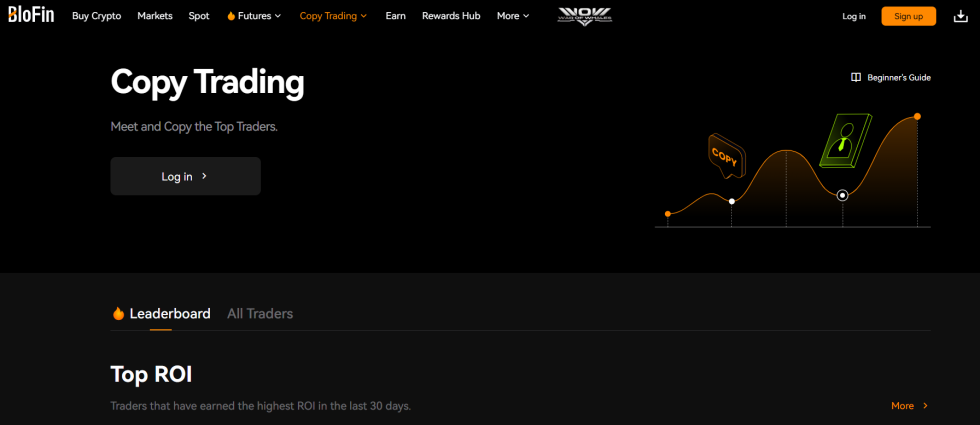
Task: Switch to the All Traders tab
Action: (260, 314)
